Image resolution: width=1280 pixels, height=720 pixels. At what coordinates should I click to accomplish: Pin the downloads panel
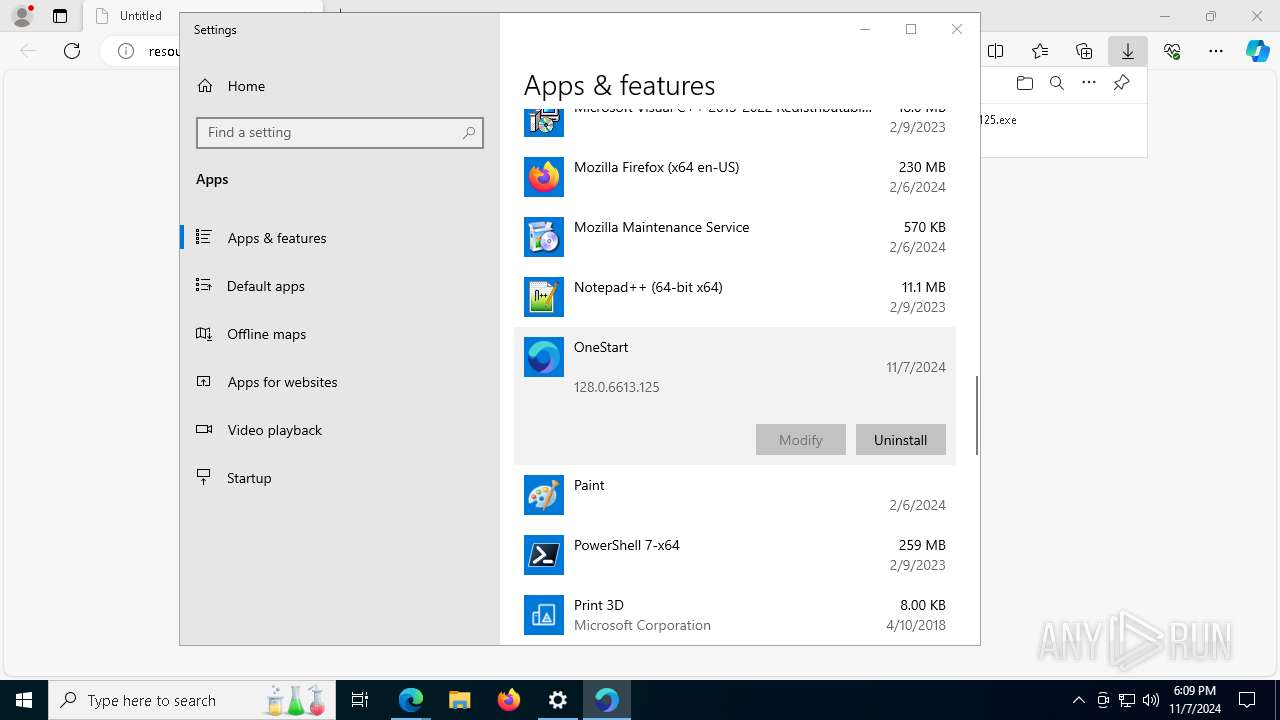pos(1122,83)
